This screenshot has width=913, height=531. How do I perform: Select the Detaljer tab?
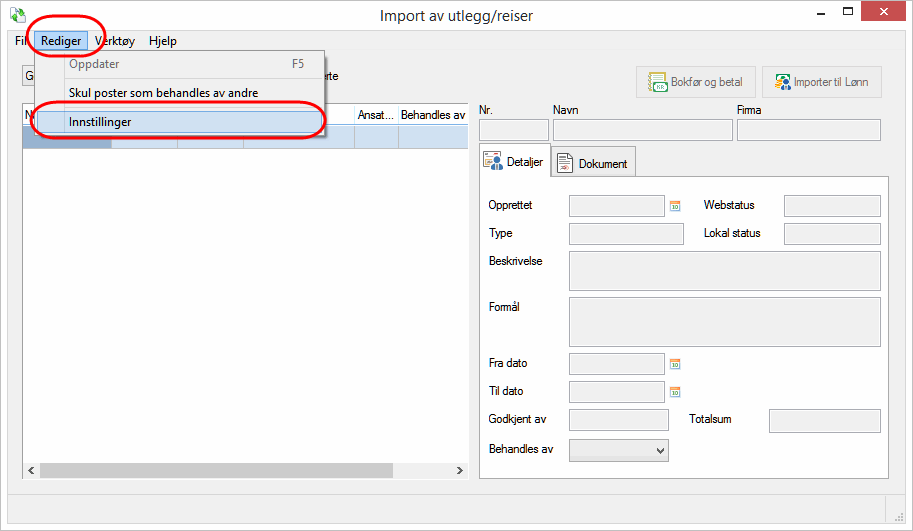(515, 162)
